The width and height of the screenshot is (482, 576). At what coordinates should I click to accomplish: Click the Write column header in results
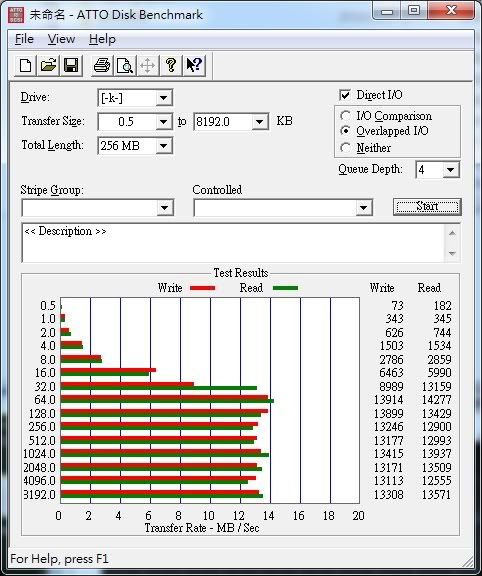382,288
